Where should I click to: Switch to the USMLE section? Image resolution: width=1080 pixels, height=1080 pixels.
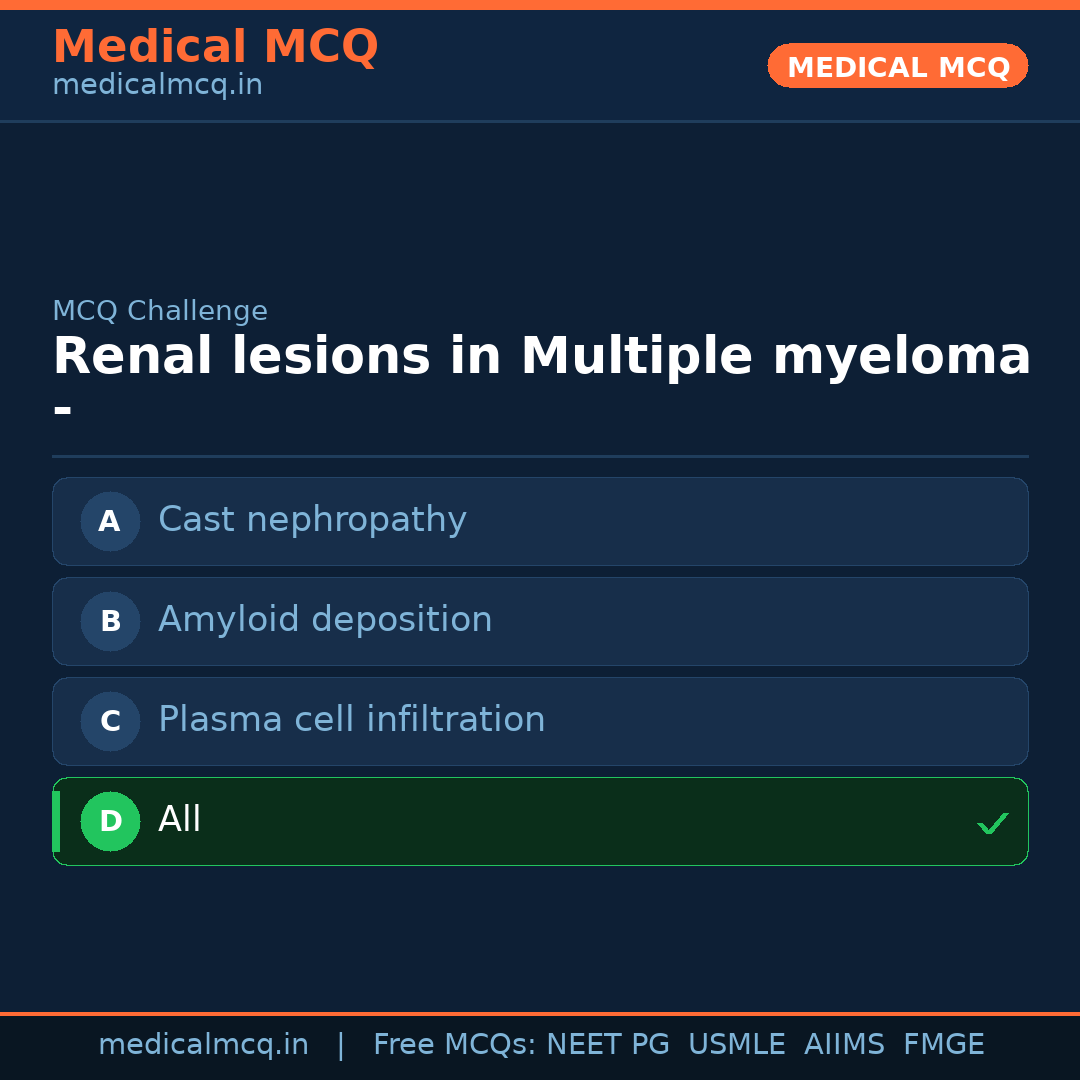coord(737,1043)
